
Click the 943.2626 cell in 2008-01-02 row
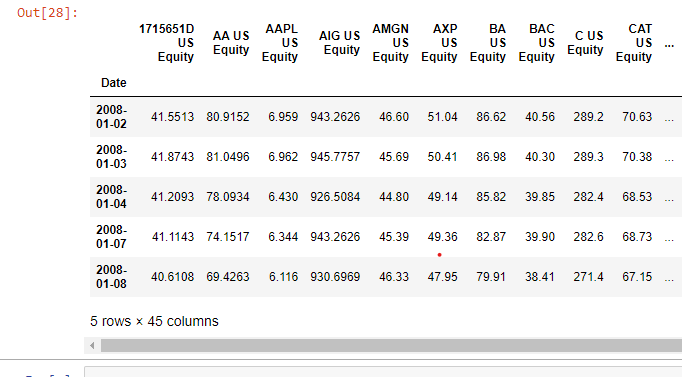point(335,117)
